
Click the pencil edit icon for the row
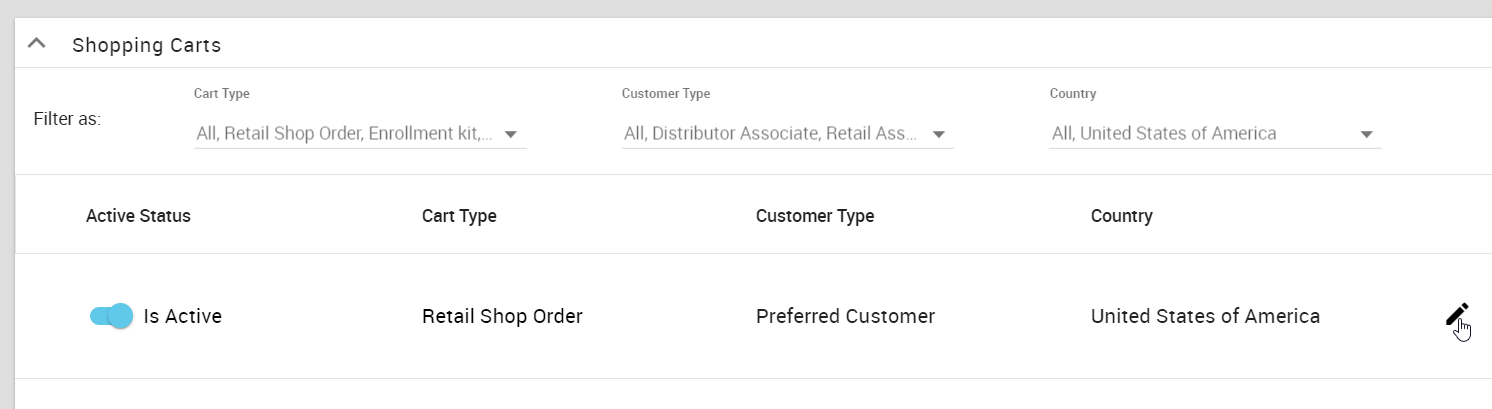(1456, 315)
